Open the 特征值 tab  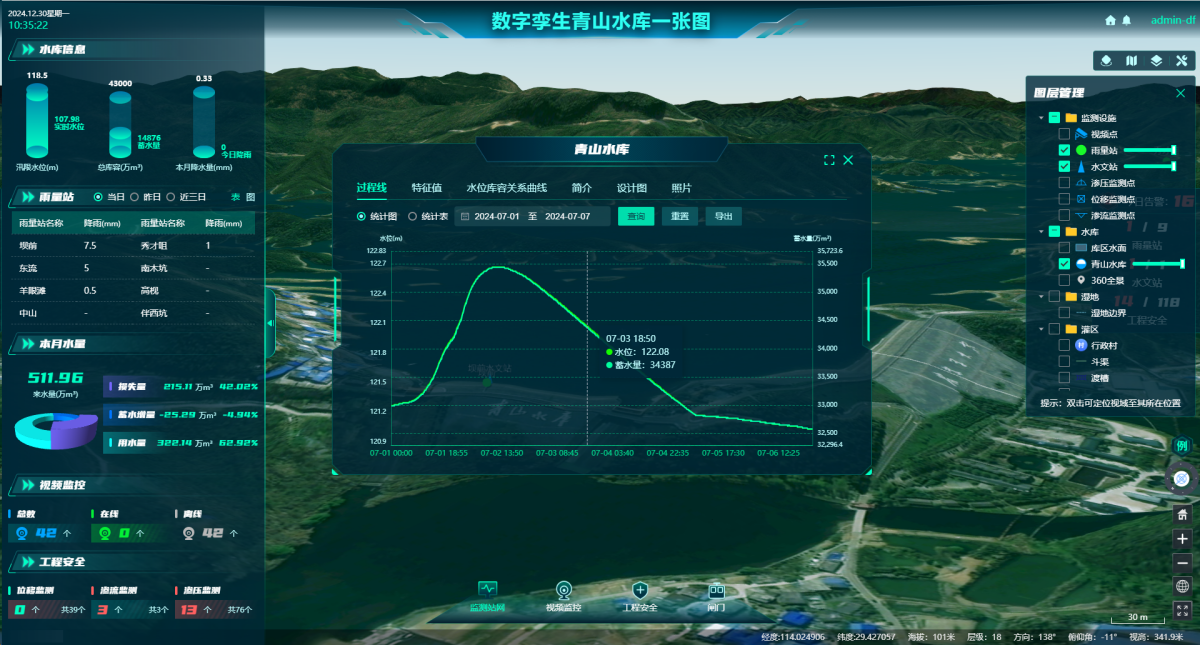tap(426, 188)
